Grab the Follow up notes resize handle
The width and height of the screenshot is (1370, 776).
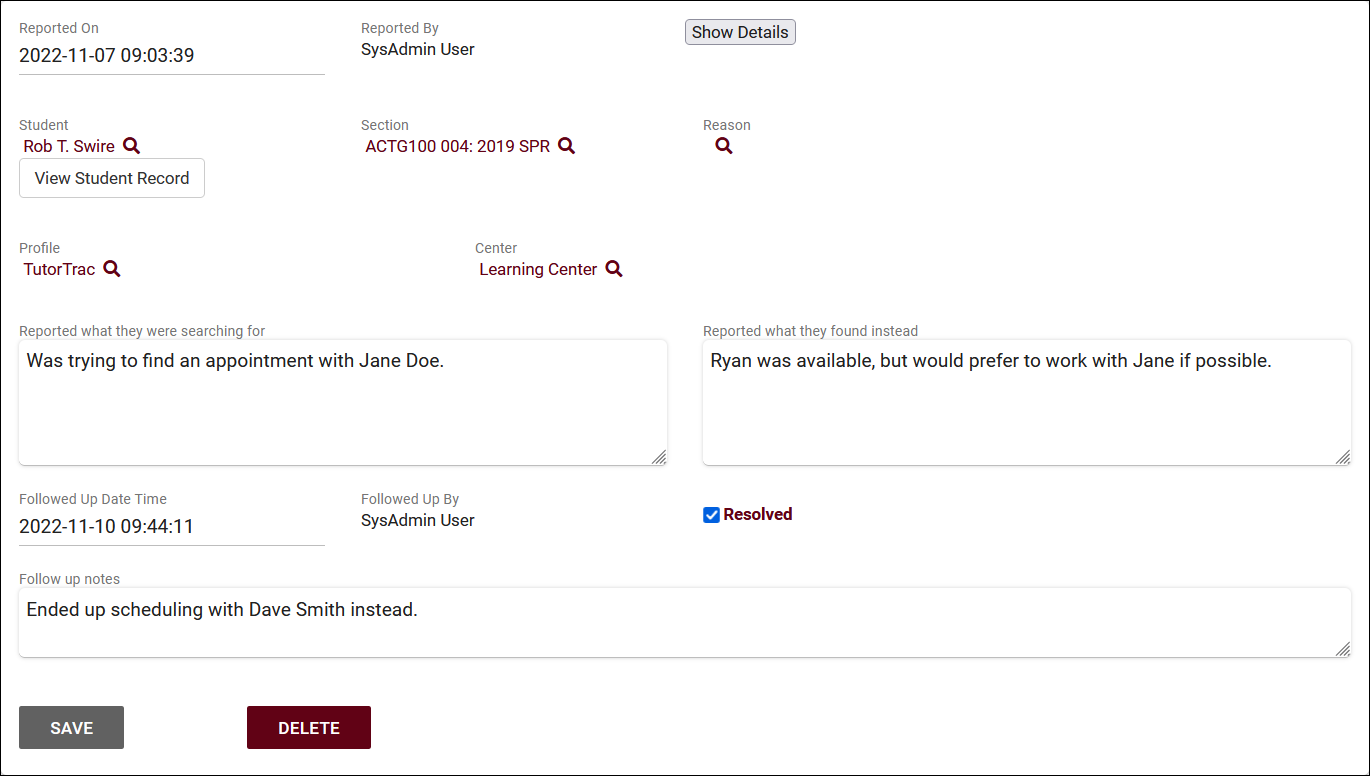(1343, 649)
